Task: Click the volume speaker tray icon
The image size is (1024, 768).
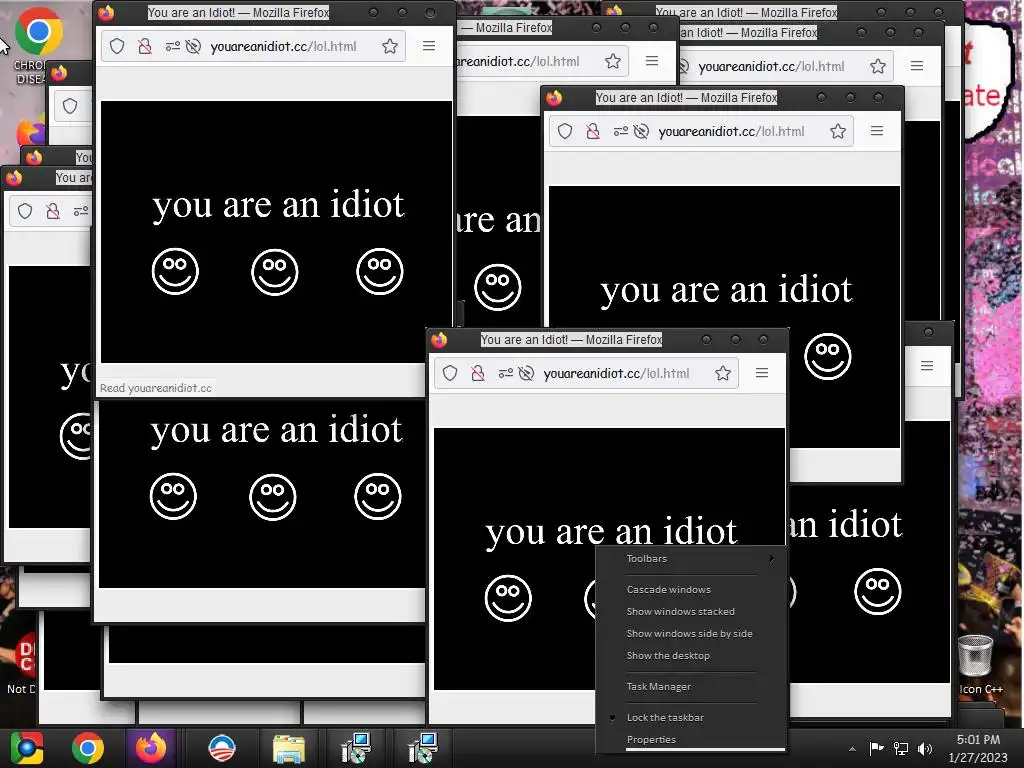Action: tap(925, 748)
